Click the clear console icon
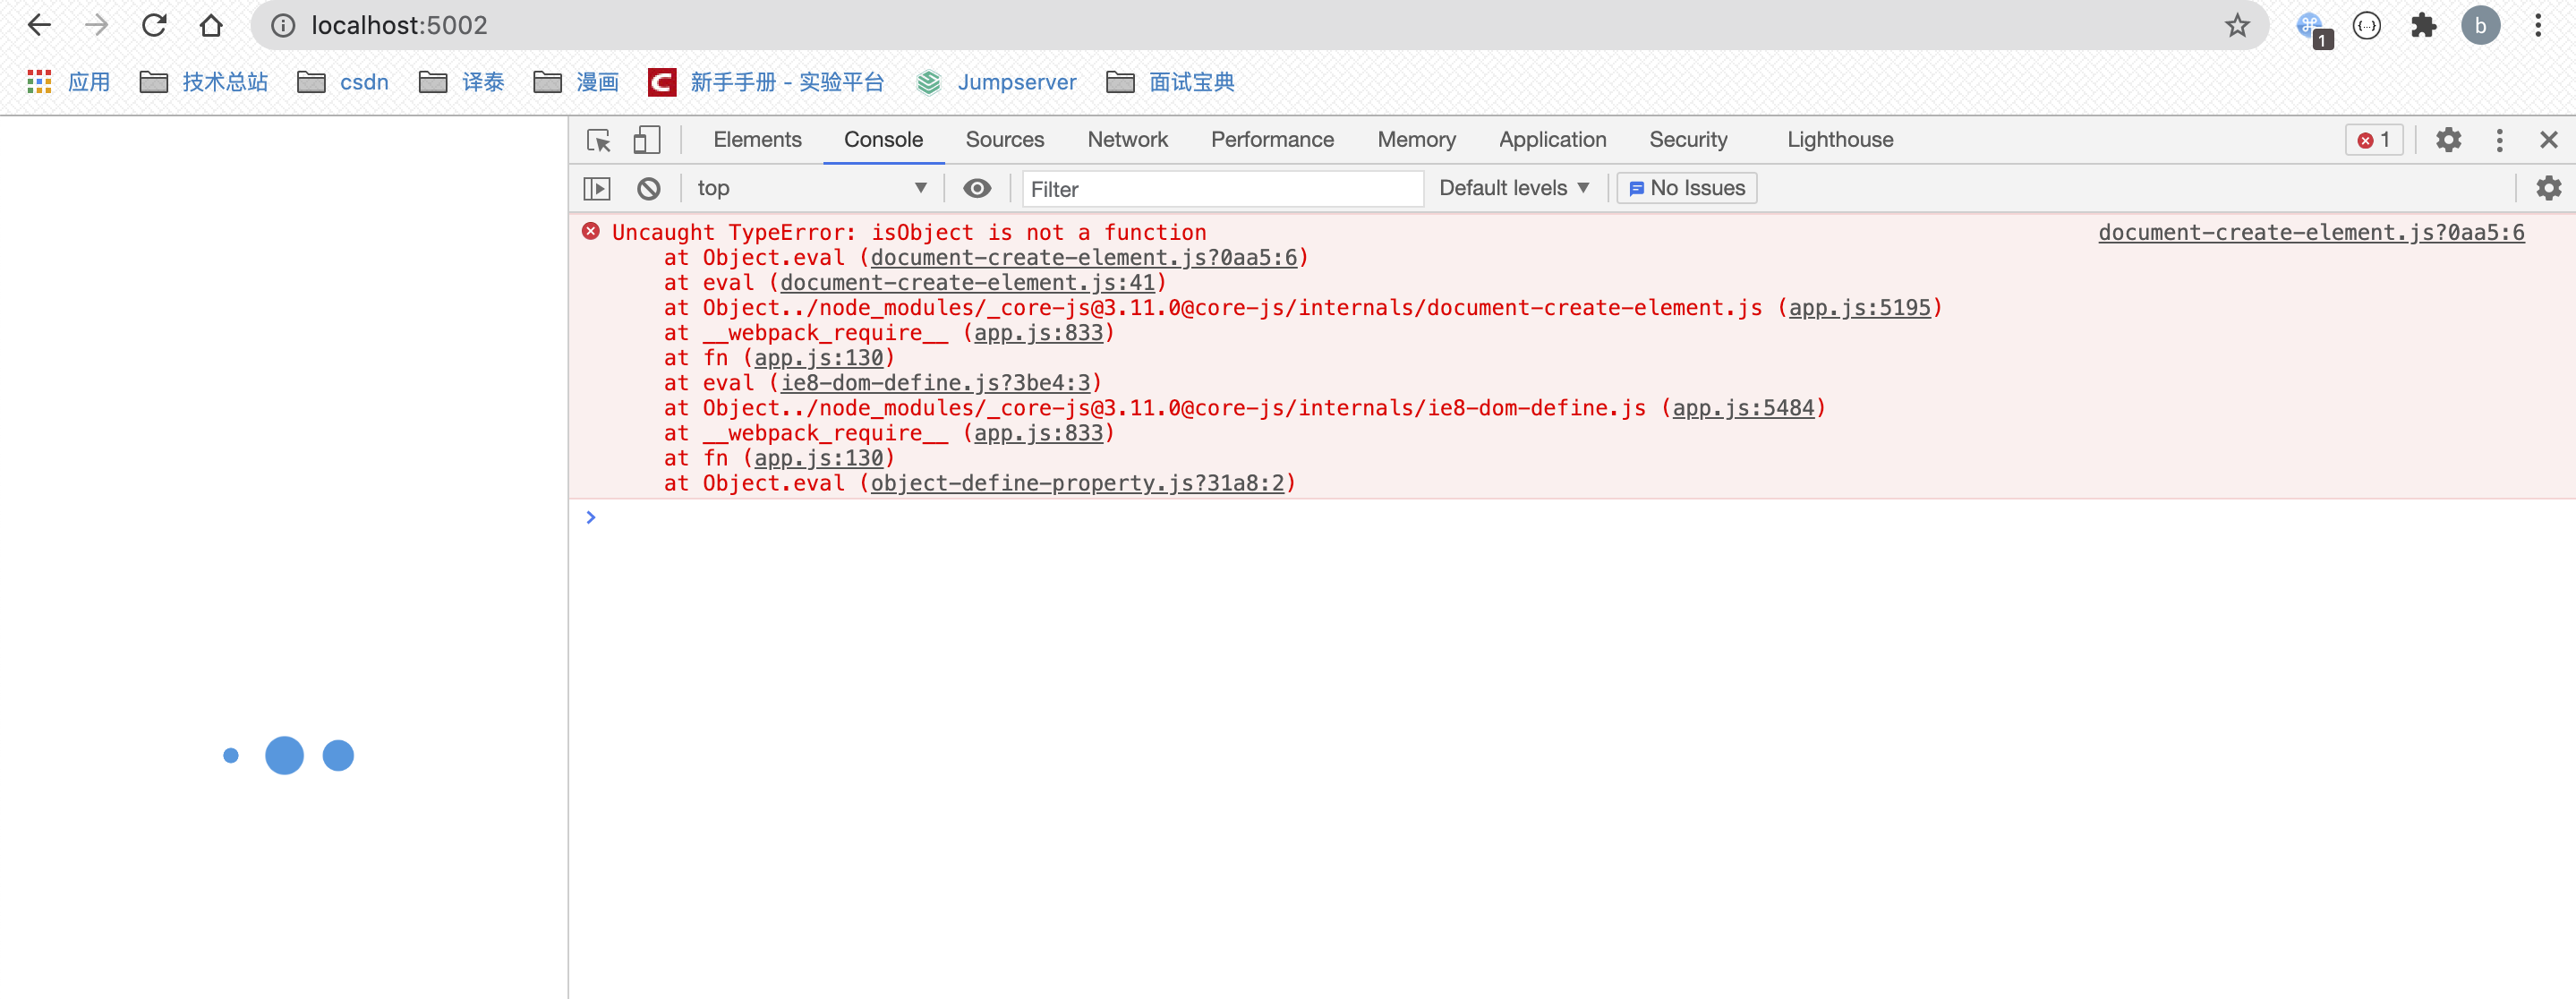The width and height of the screenshot is (2576, 999). point(649,188)
